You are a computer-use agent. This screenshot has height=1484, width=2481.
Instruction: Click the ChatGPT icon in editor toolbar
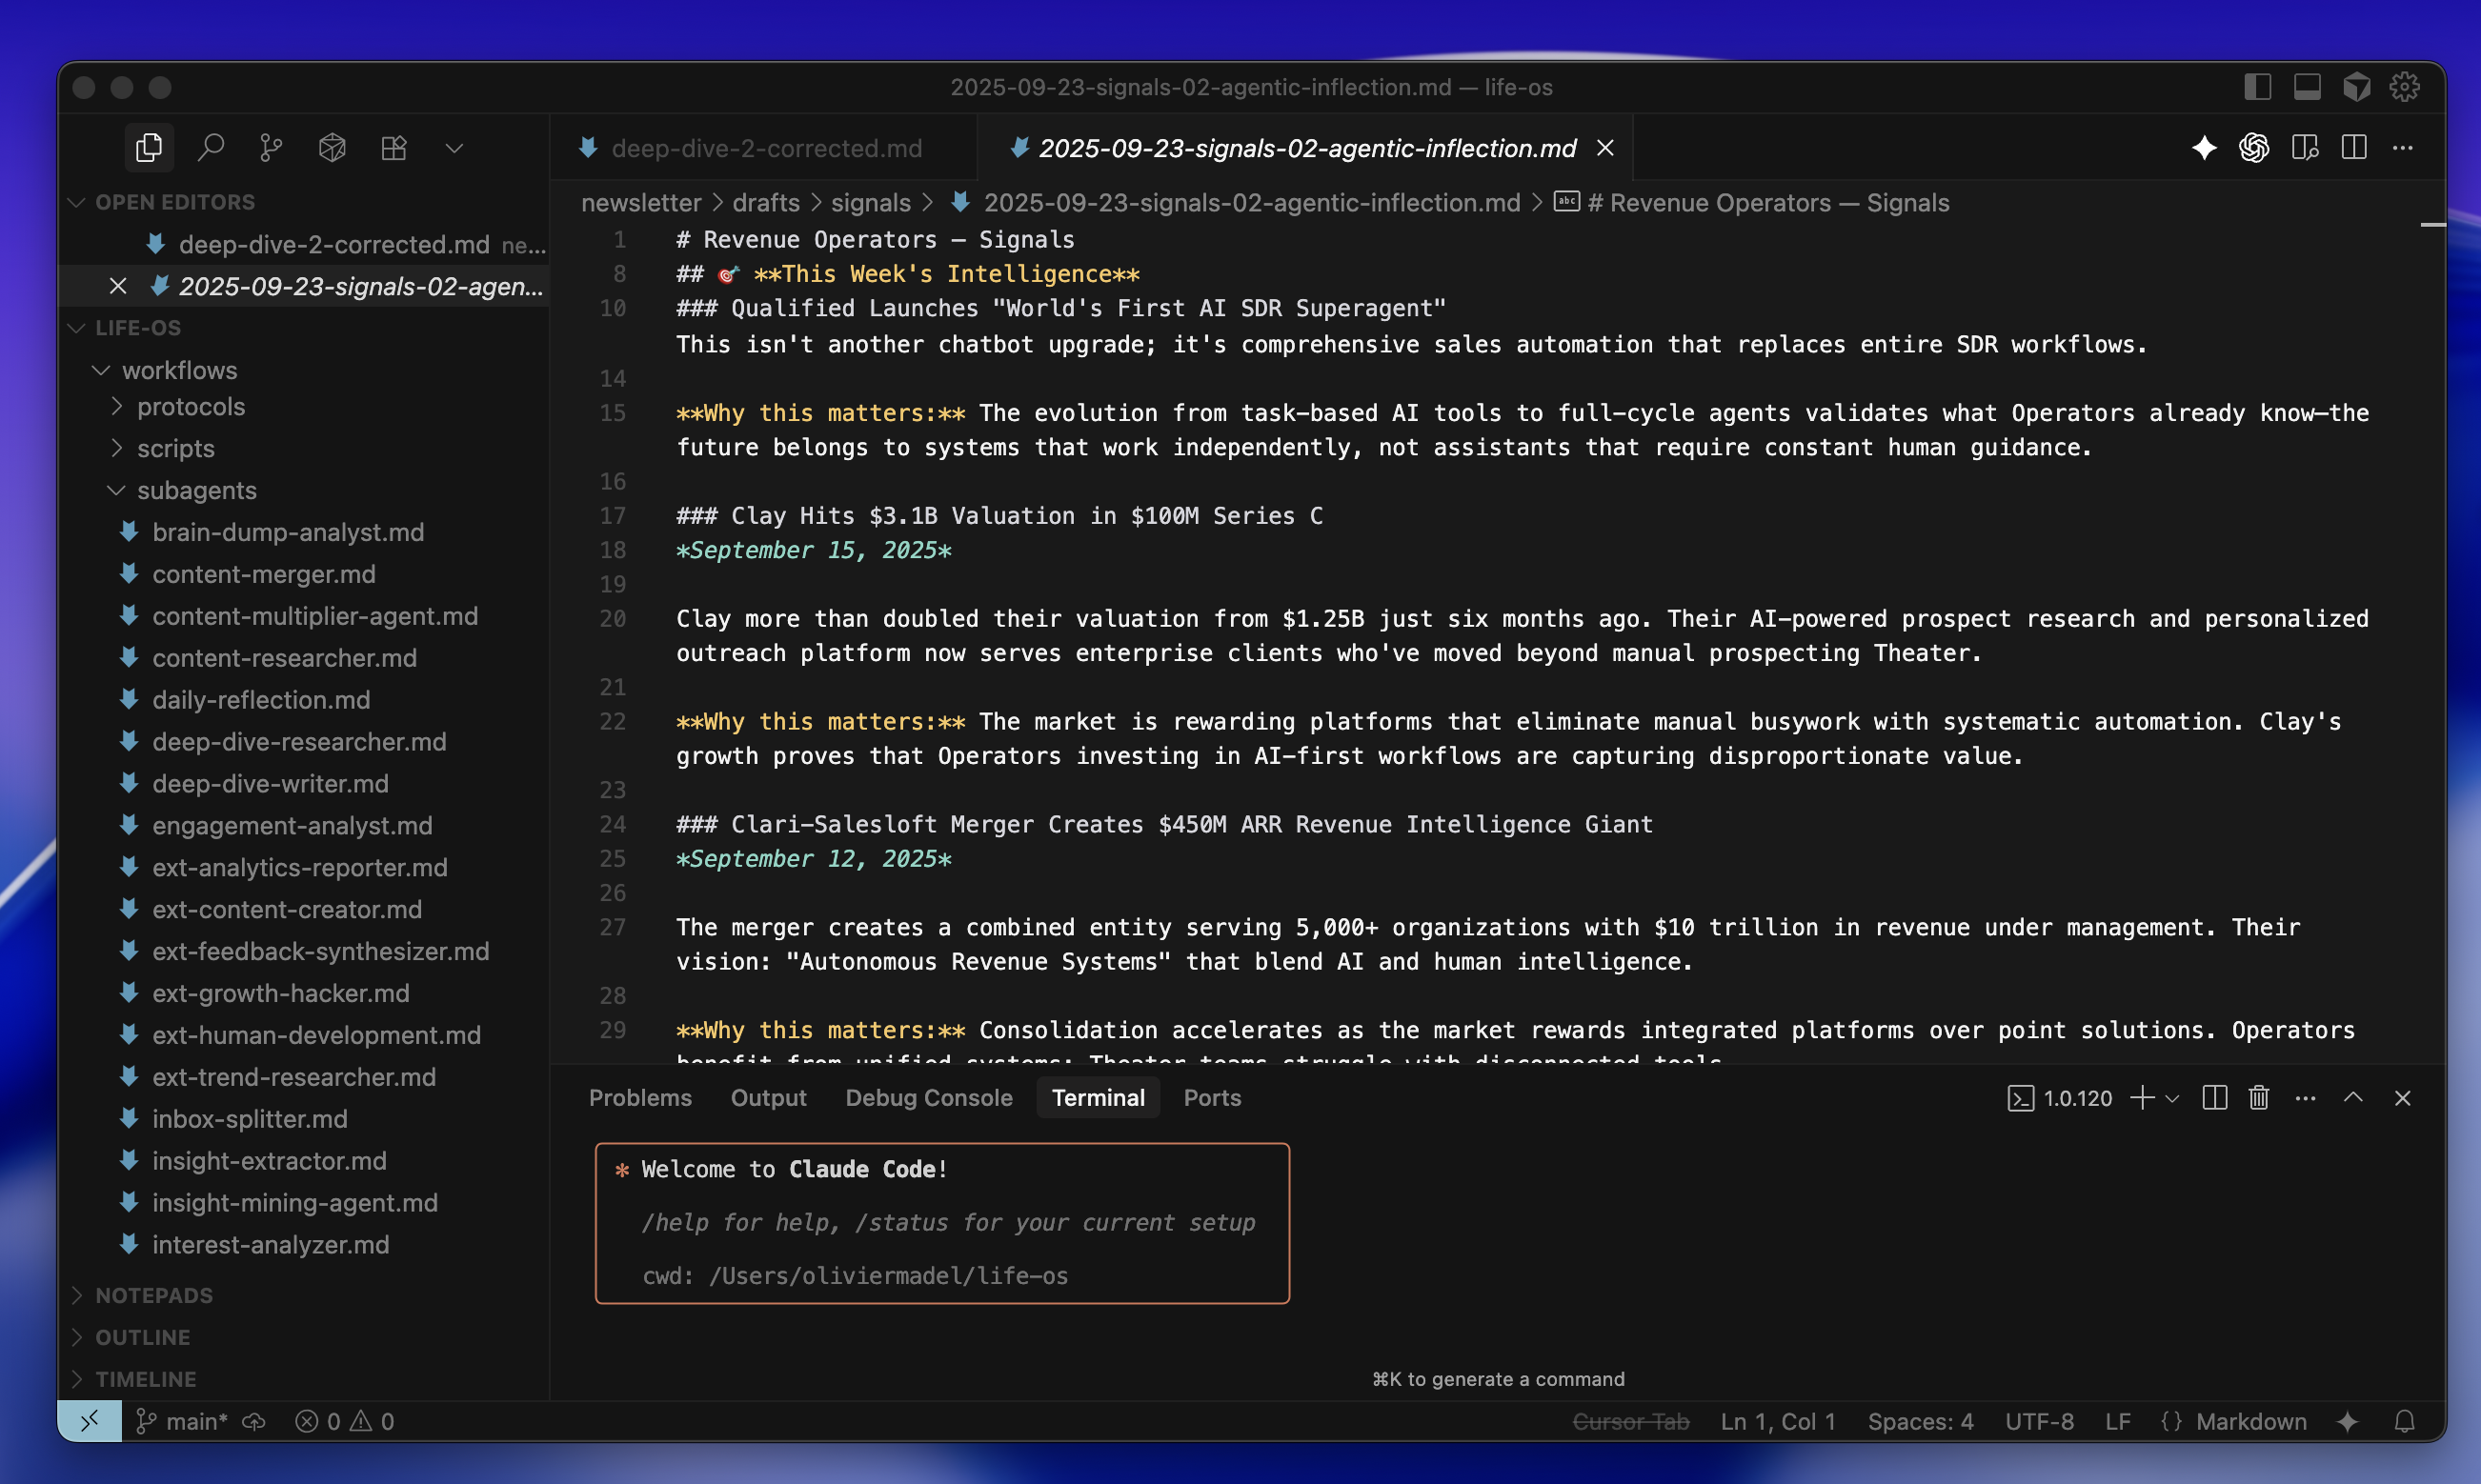2253,148
